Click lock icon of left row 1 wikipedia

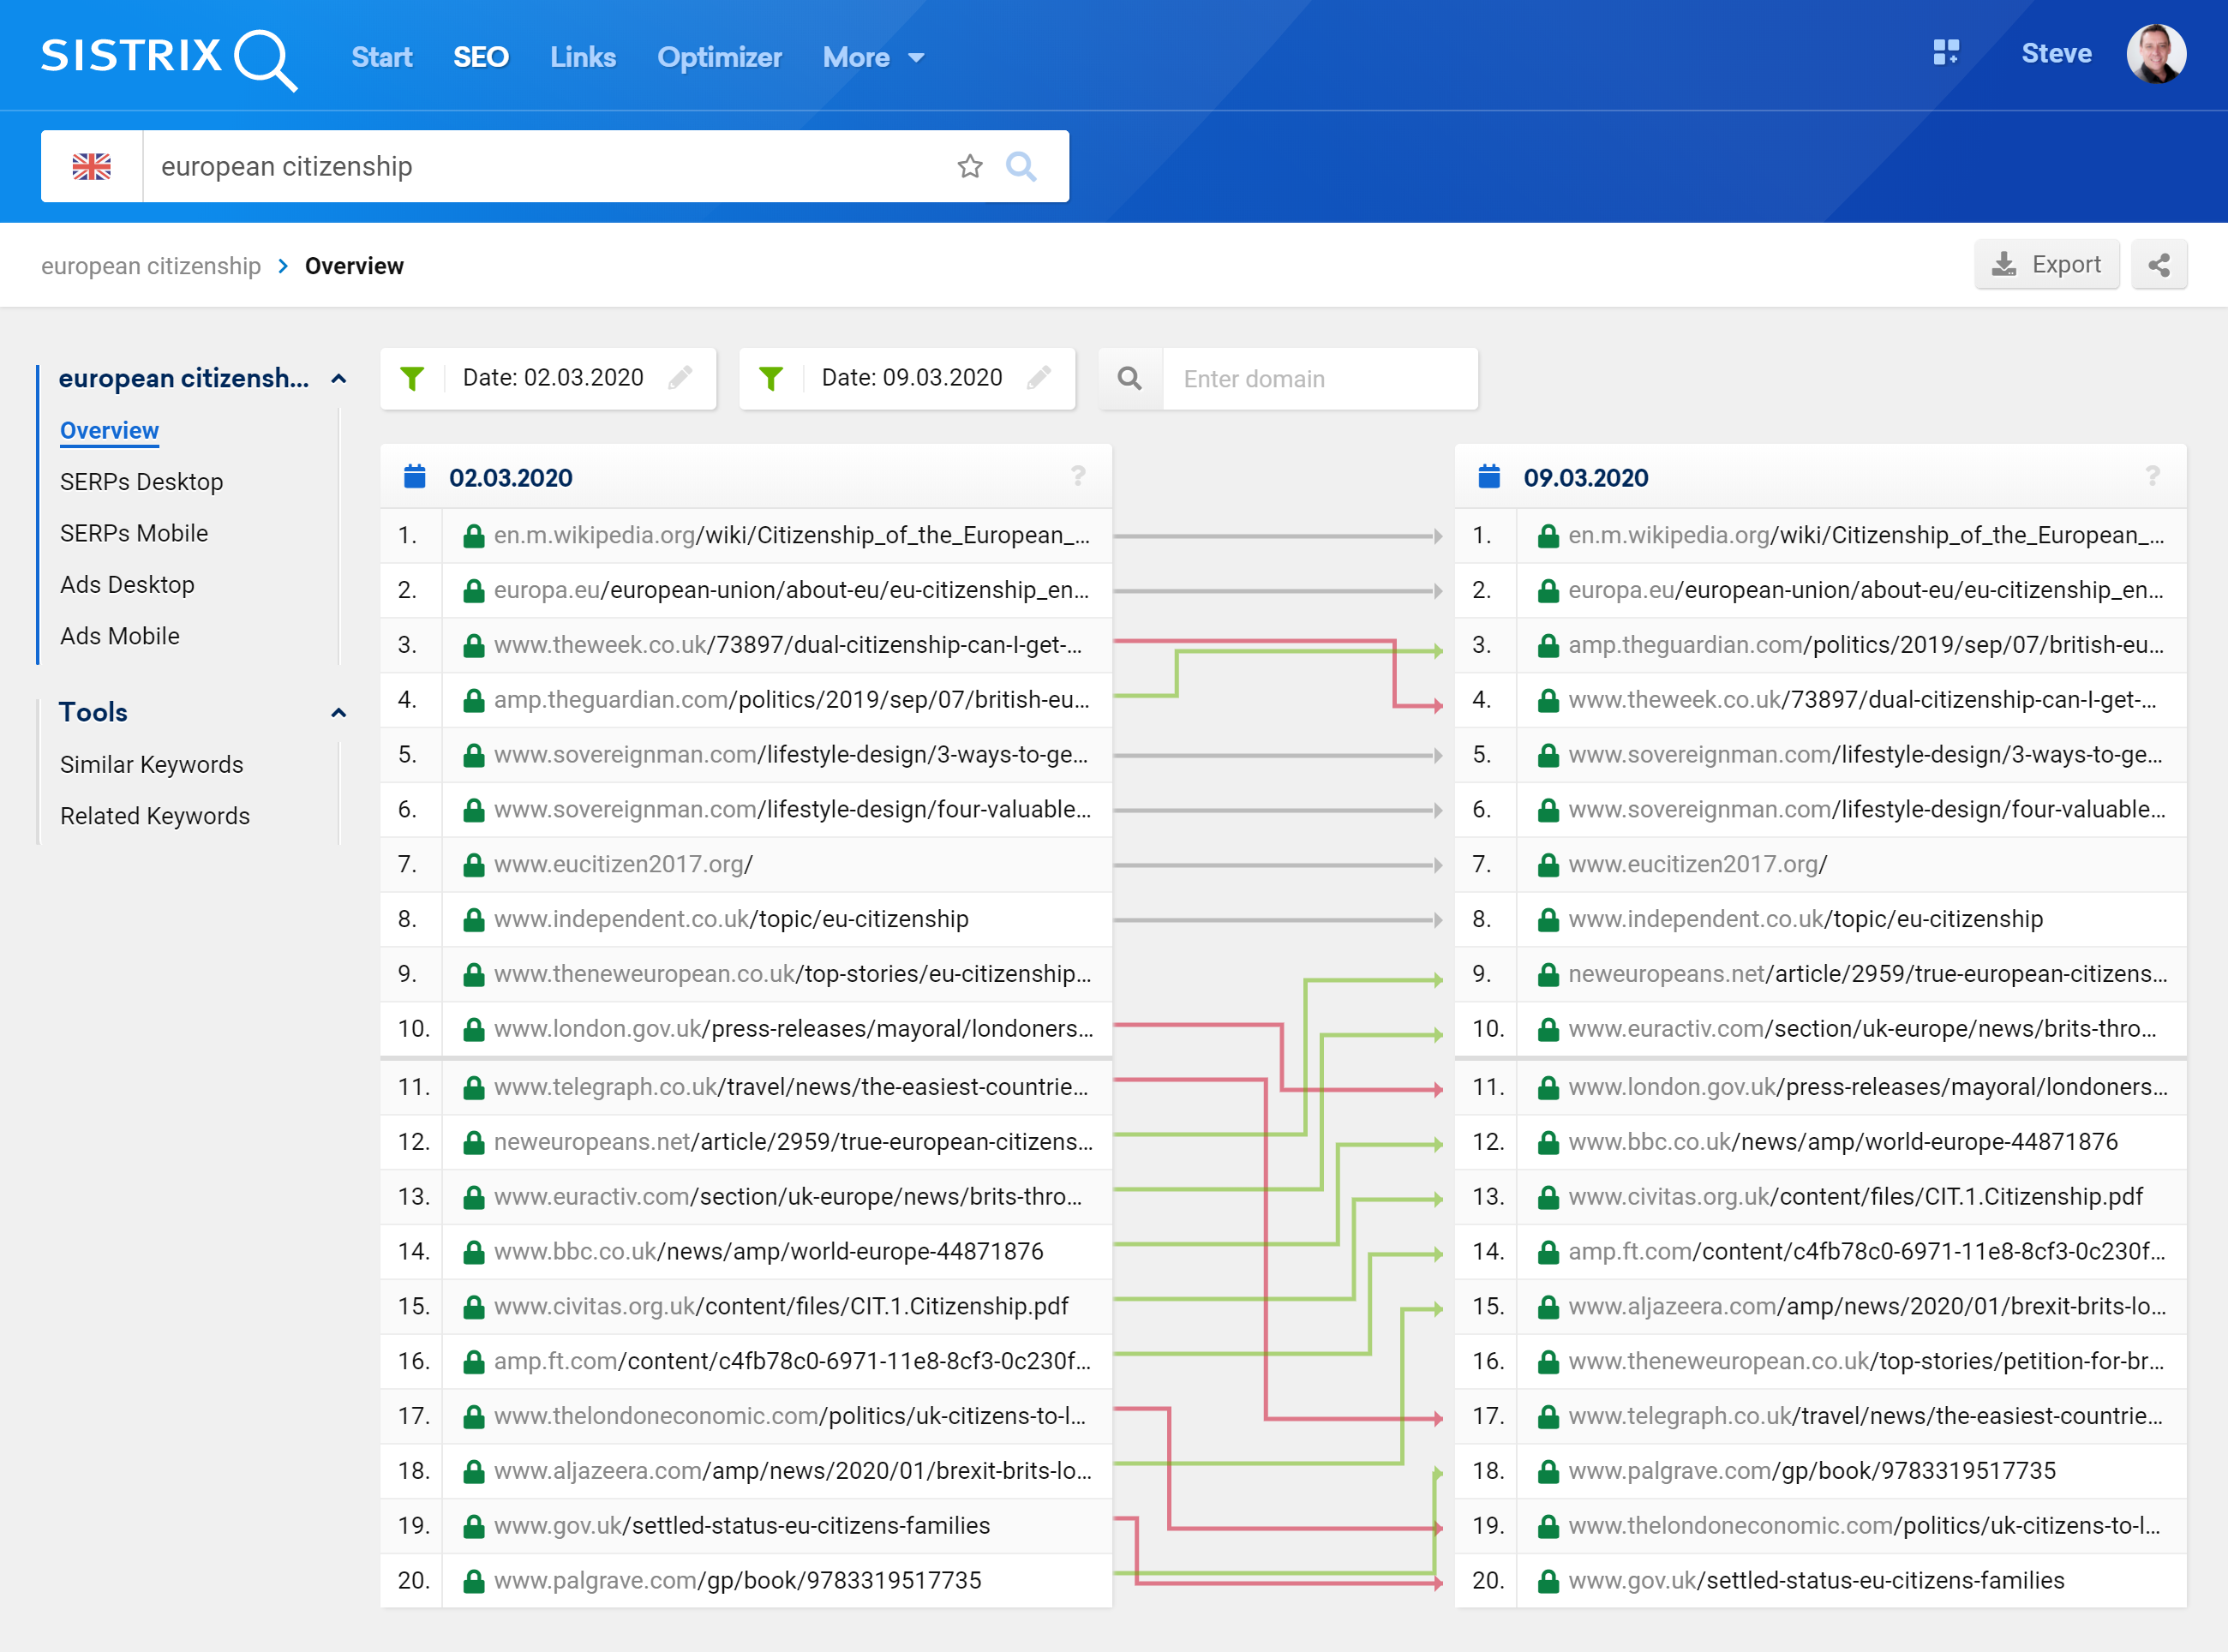(474, 536)
